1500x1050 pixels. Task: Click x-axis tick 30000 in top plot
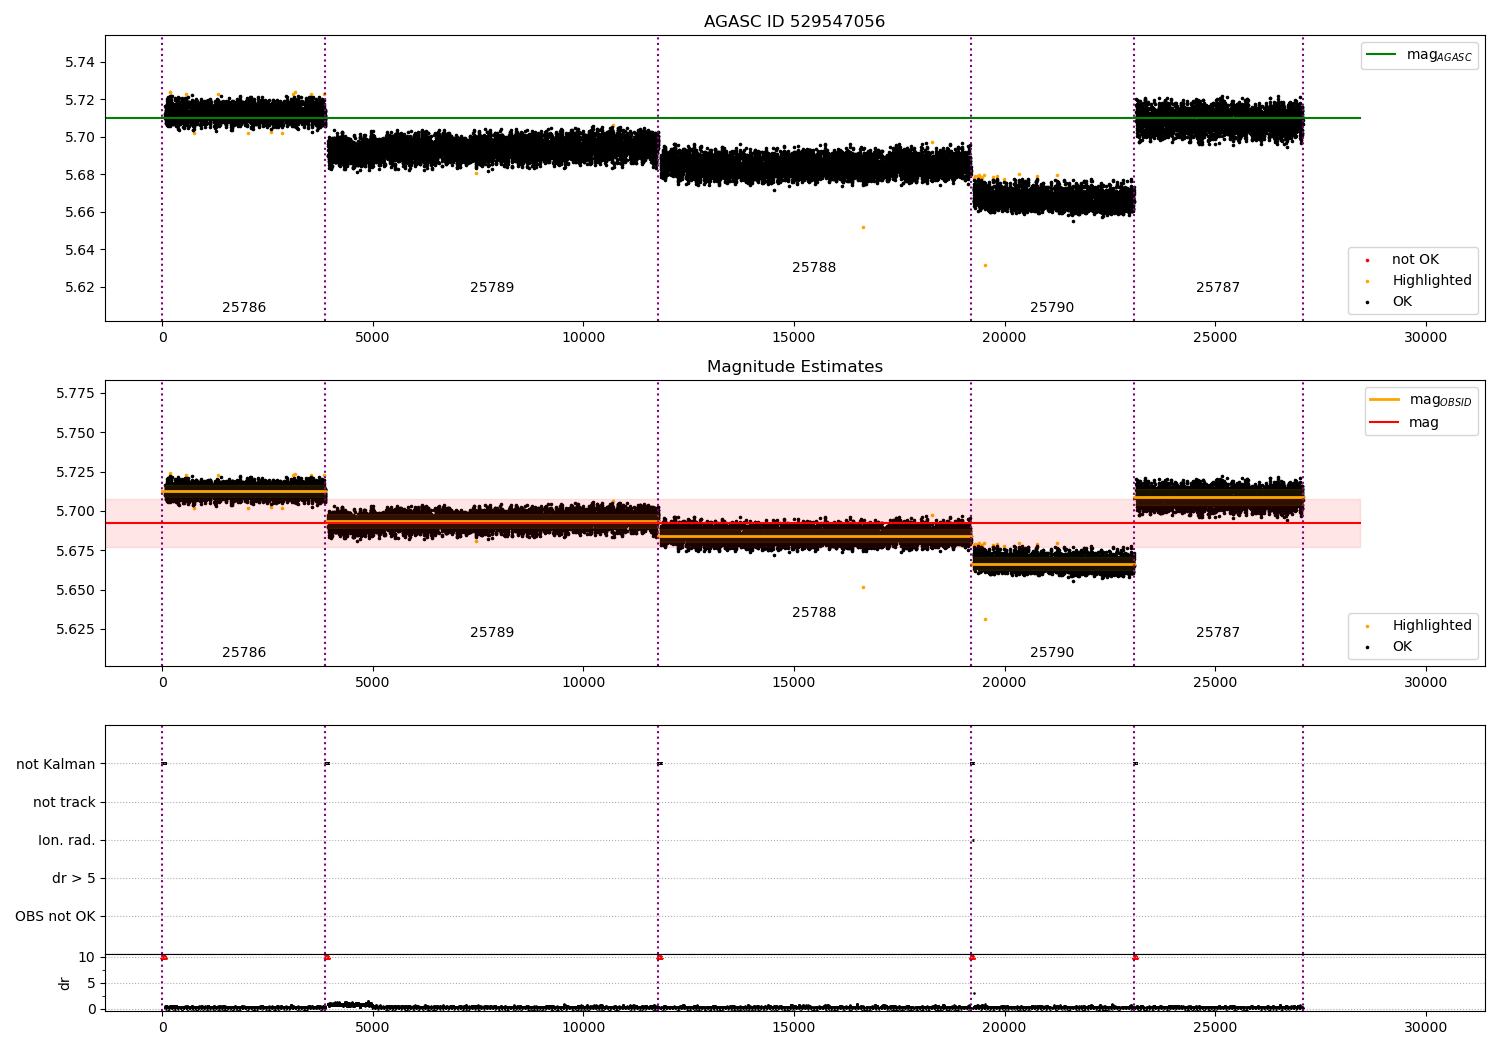[1425, 337]
